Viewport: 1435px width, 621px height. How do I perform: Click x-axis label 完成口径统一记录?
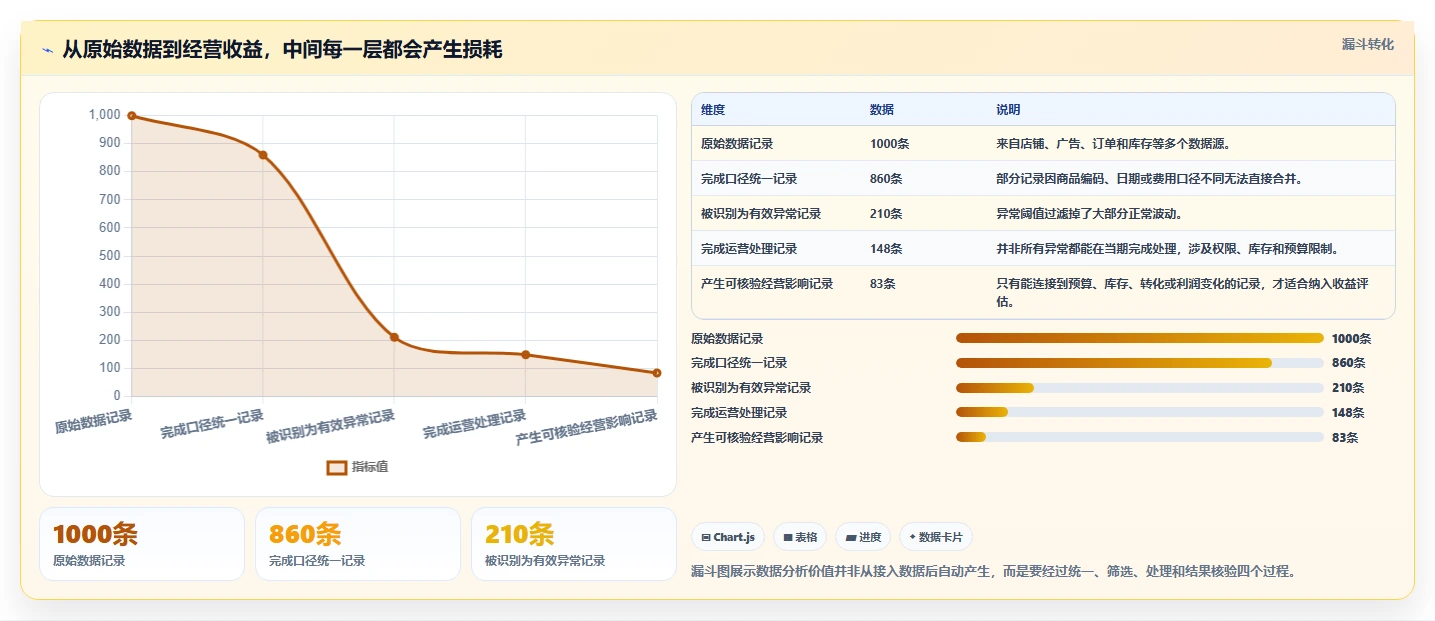click(x=212, y=424)
